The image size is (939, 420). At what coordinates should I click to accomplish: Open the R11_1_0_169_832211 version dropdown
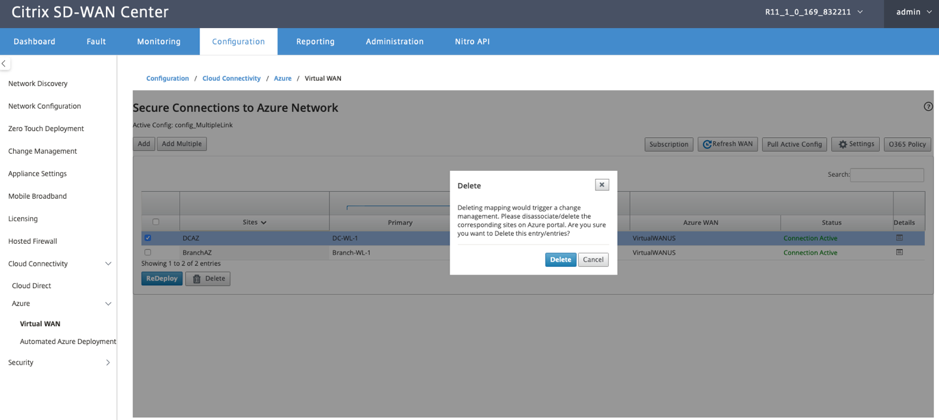click(x=815, y=12)
